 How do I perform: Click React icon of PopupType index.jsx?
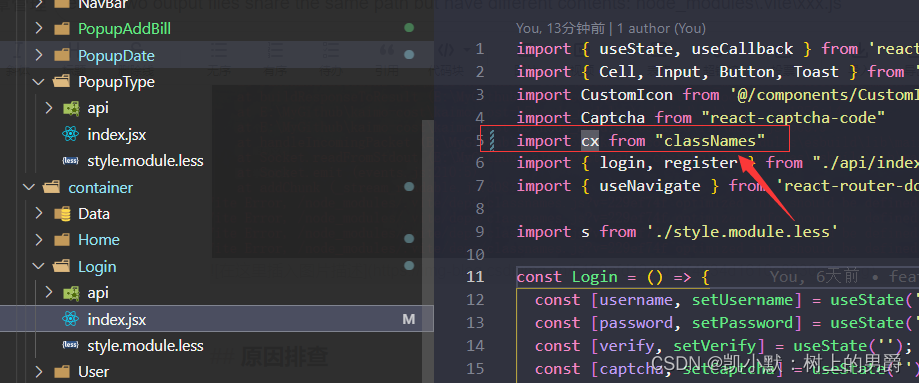[x=70, y=134]
